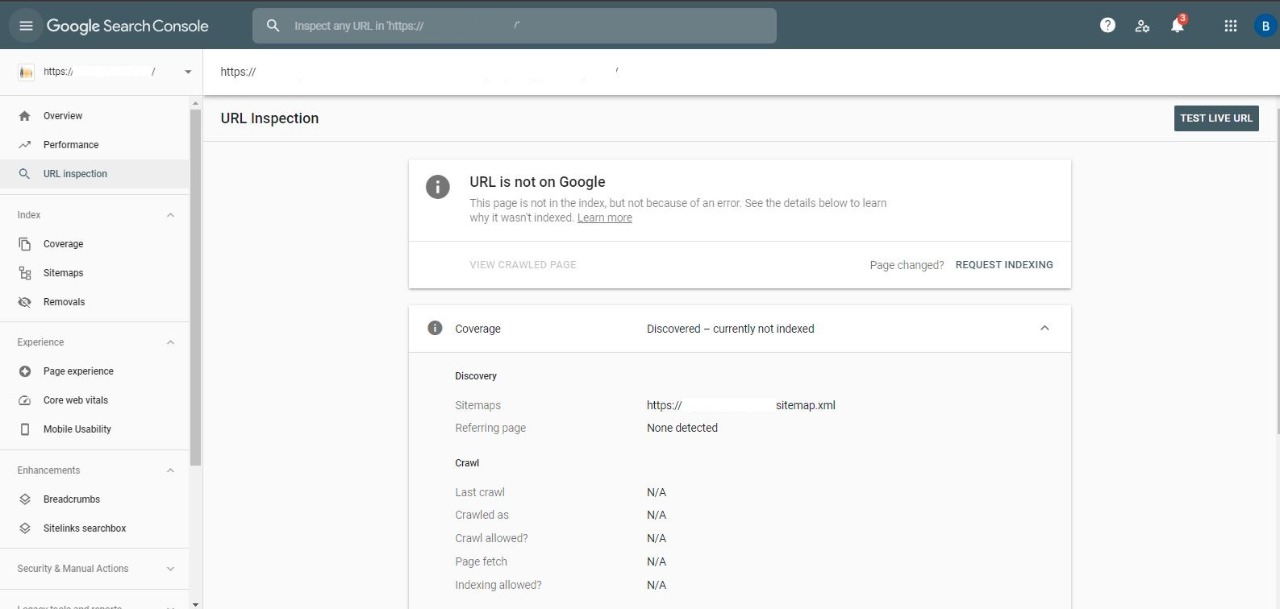1280x609 pixels.
Task: Collapse the Coverage details card
Action: click(x=1045, y=328)
